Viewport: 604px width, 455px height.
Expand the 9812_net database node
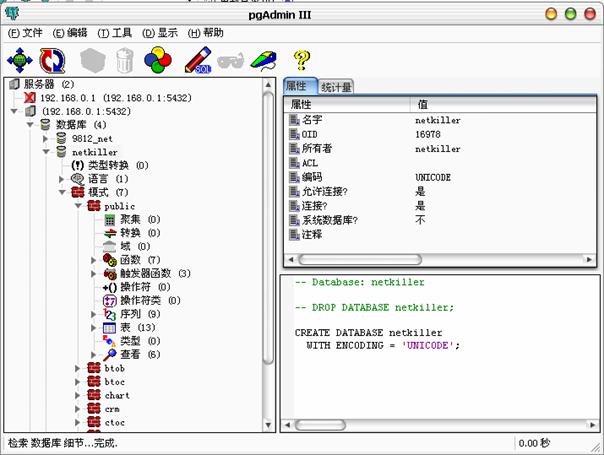coord(45,138)
